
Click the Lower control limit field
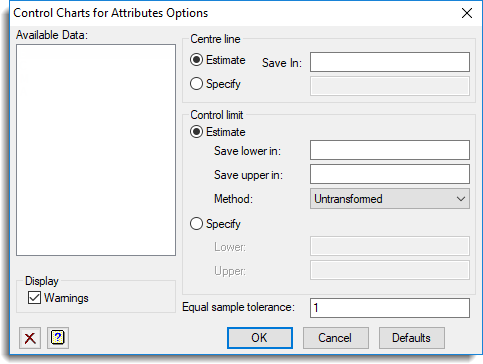point(390,246)
